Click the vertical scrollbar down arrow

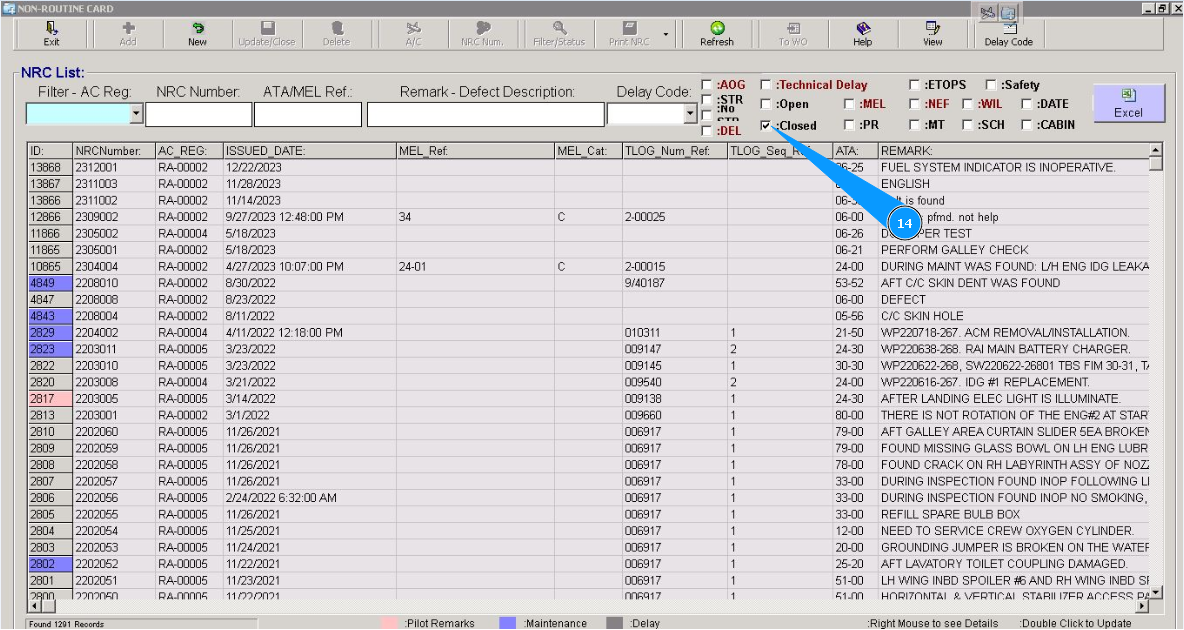point(1155,592)
